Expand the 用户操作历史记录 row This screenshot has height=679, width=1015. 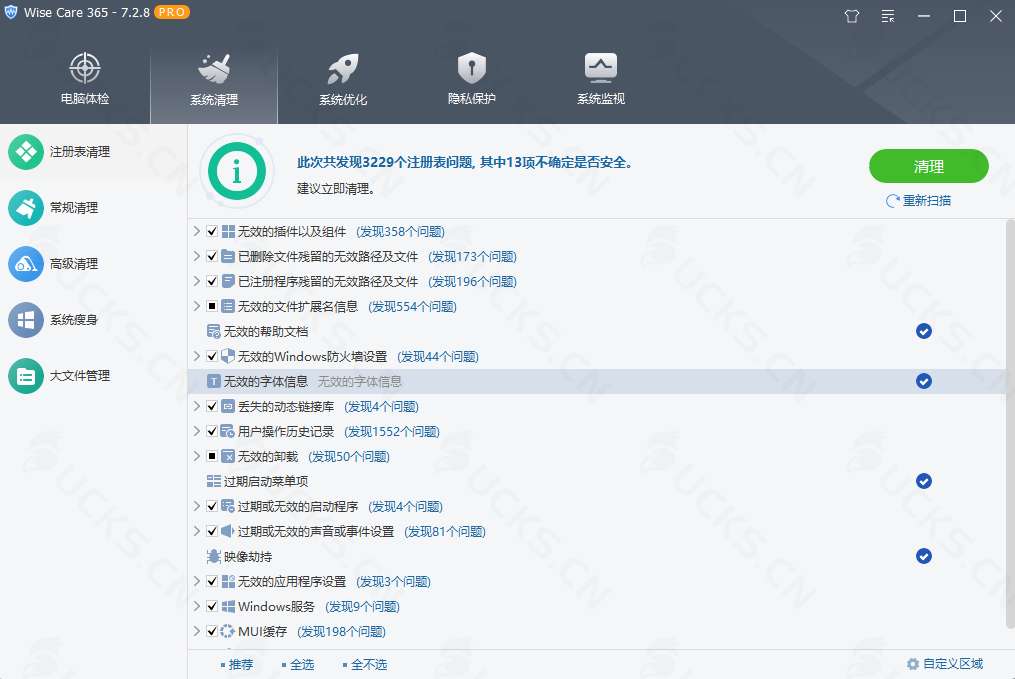point(197,431)
